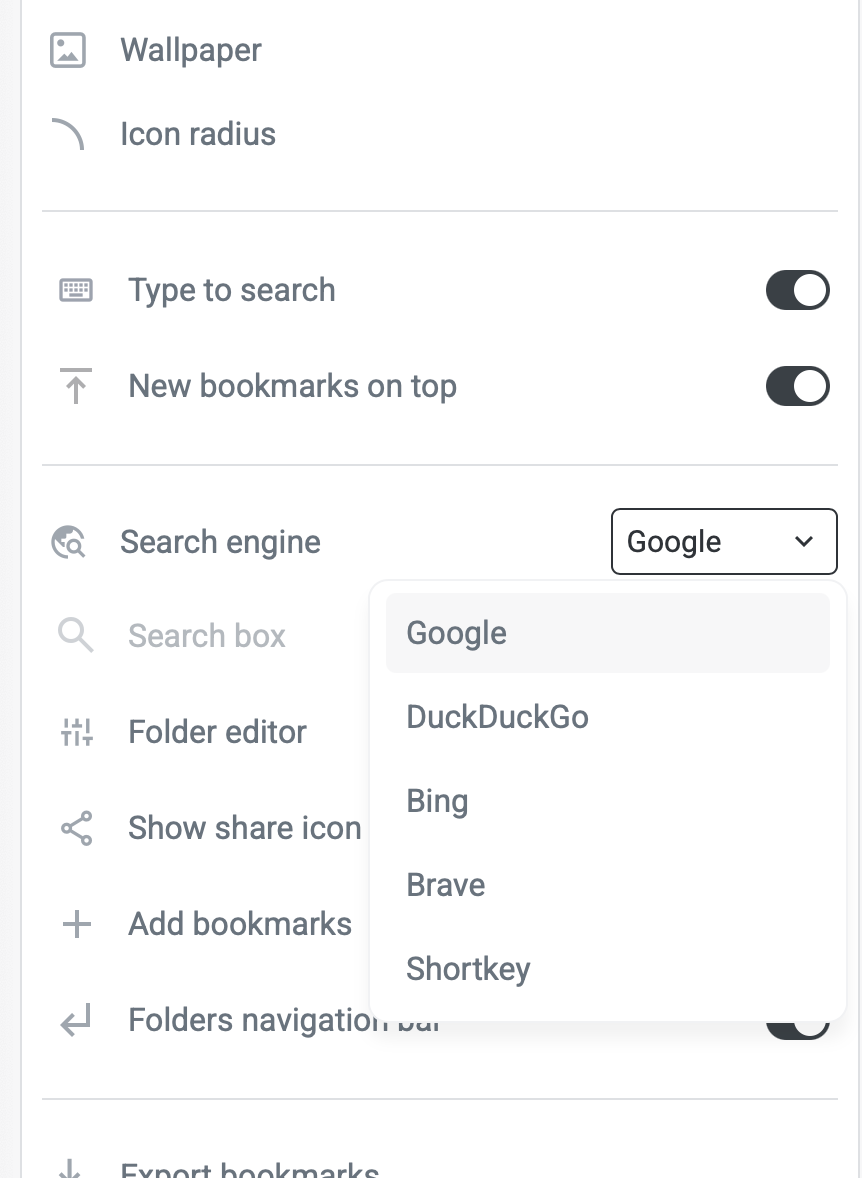Screen dimensions: 862x1178
Task: Select Google in the search engine list
Action: click(607, 633)
